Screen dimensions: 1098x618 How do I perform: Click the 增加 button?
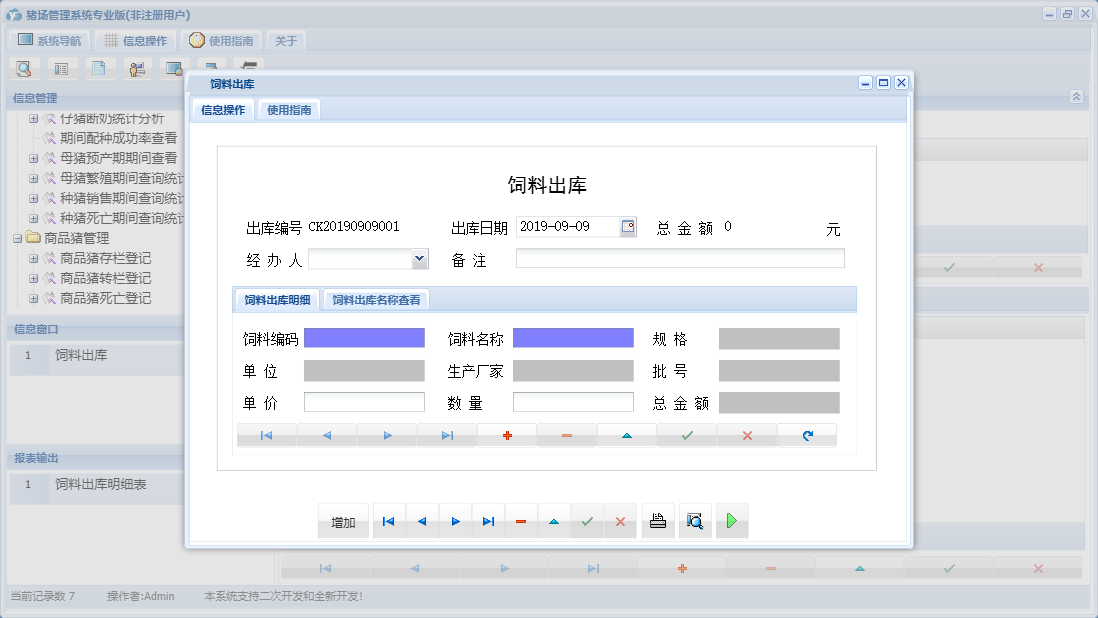343,521
